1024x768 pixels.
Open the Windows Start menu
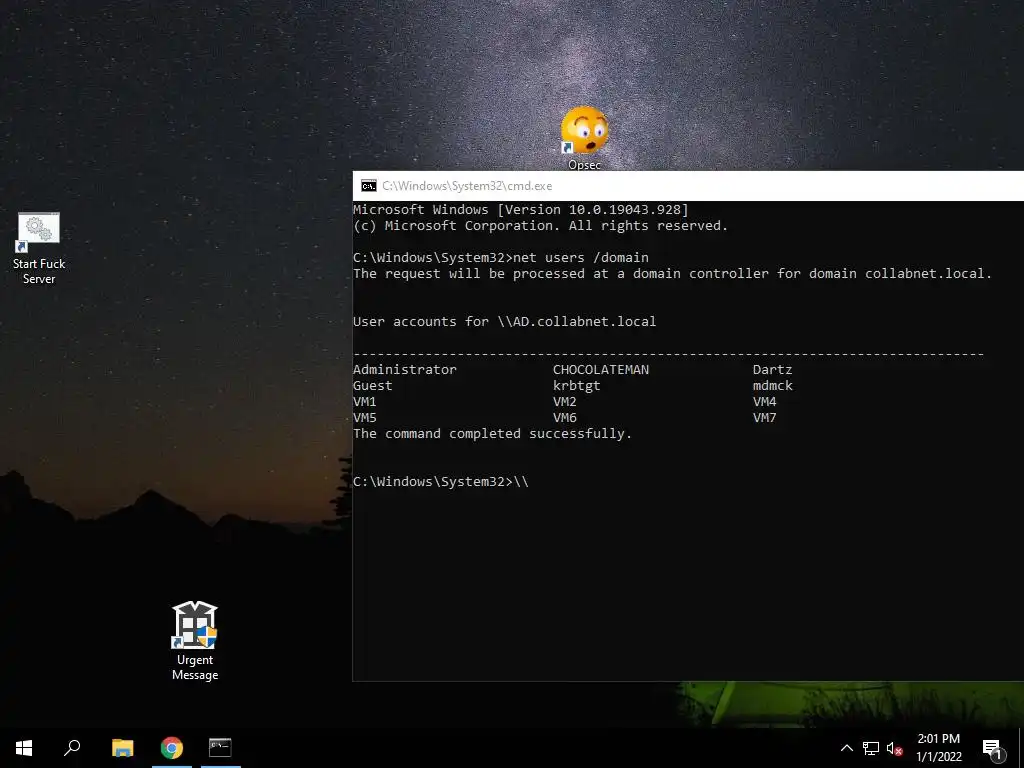[24, 748]
